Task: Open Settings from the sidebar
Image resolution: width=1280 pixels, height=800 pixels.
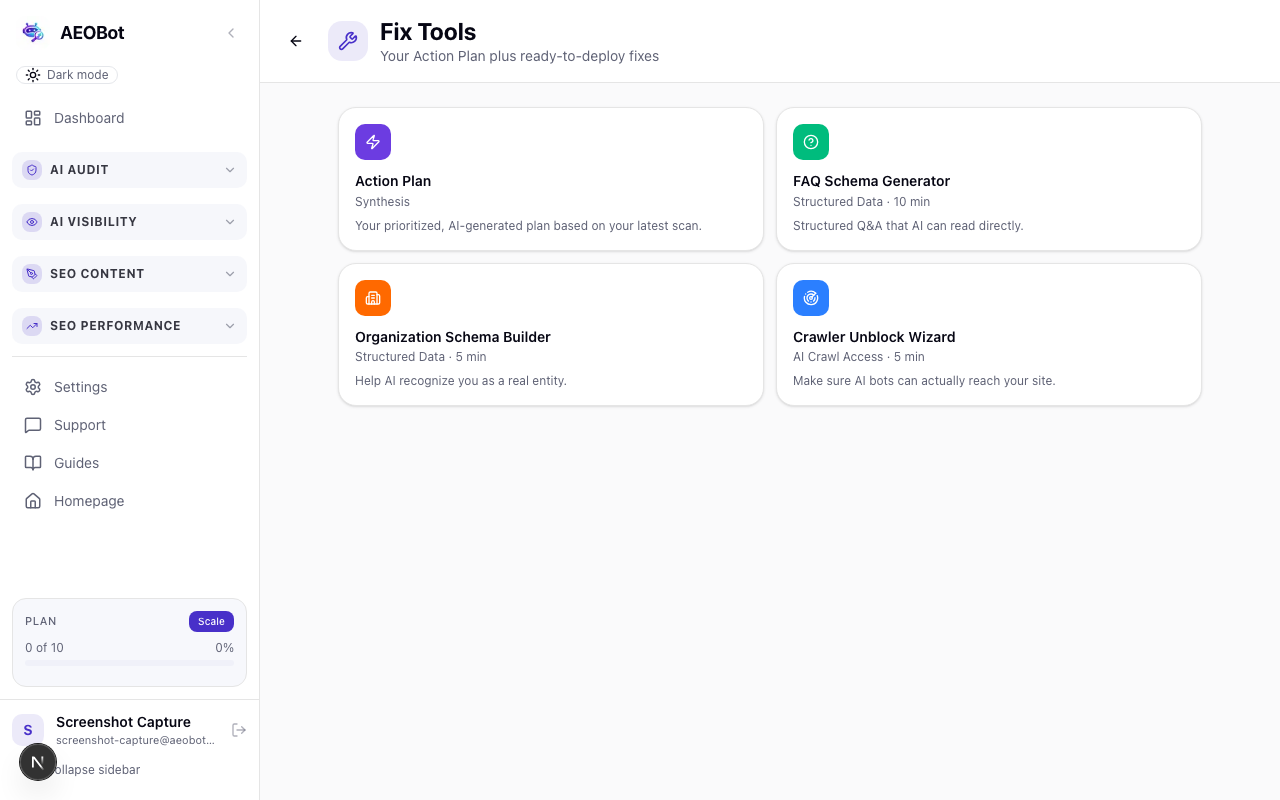Action: pos(129,387)
